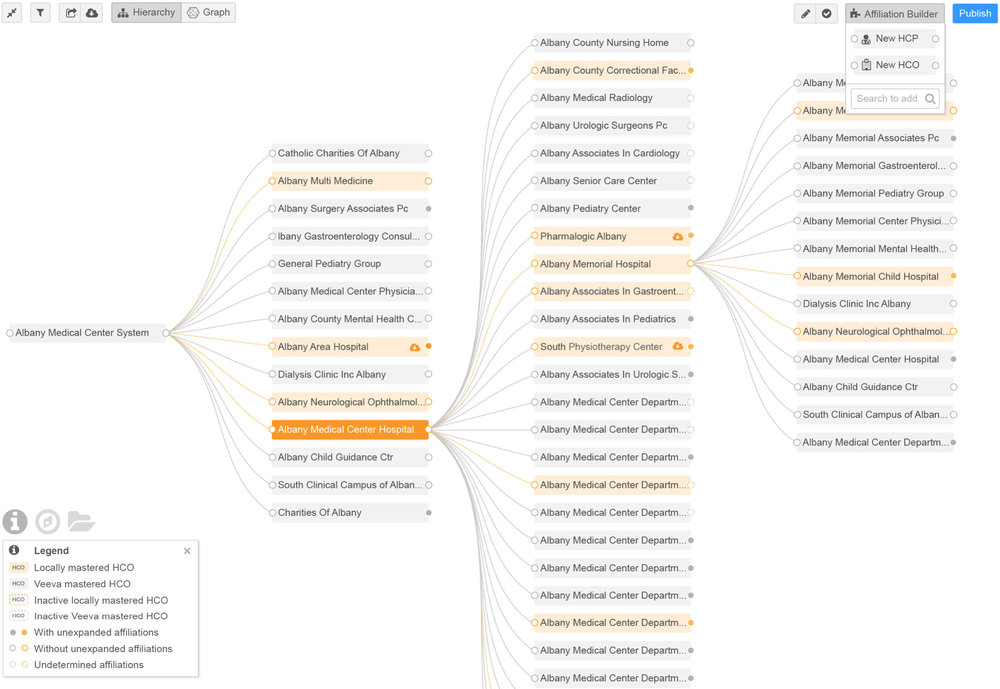Click the Legend info icon in panel header
Image resolution: width=1000 pixels, height=689 pixels.
[14, 550]
